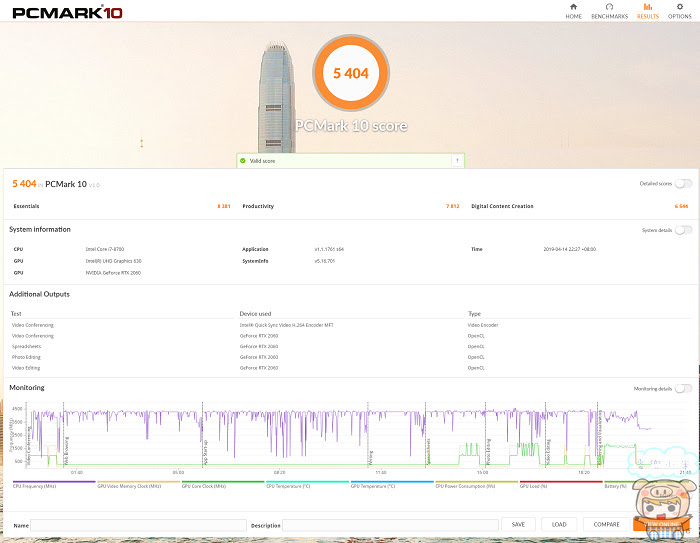The width and height of the screenshot is (700, 543).
Task: Click the CPU Temperature legend swatch
Action: 308,482
